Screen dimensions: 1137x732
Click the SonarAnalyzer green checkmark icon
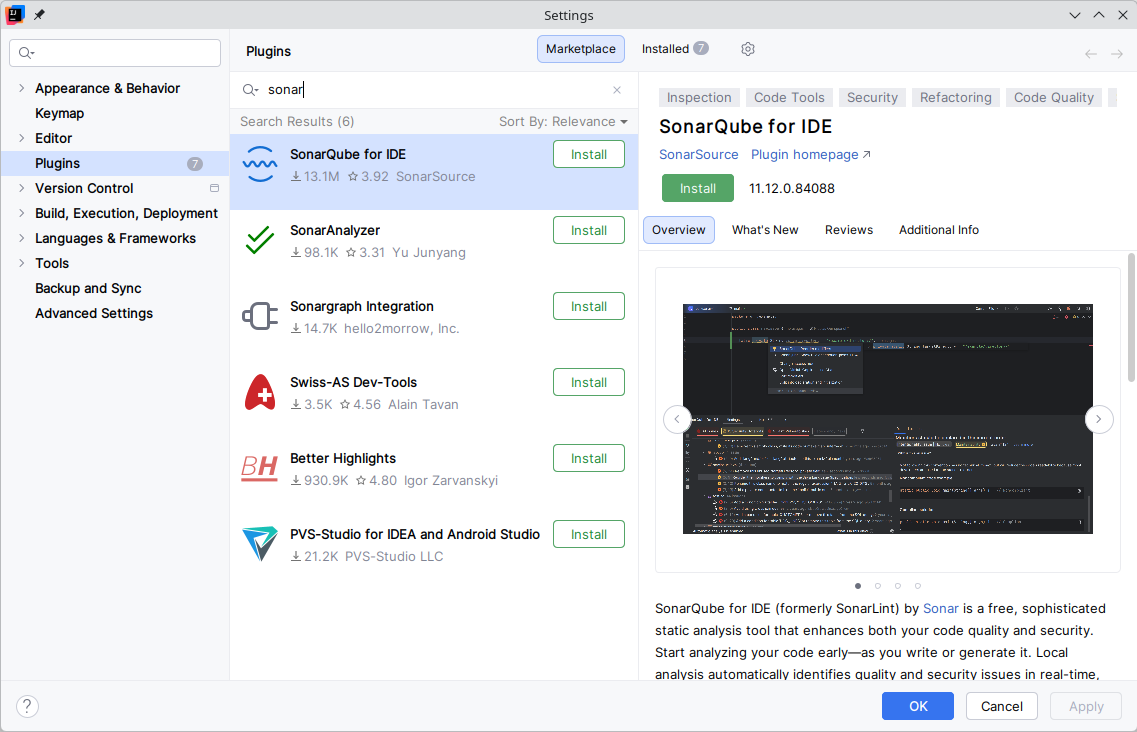click(260, 240)
